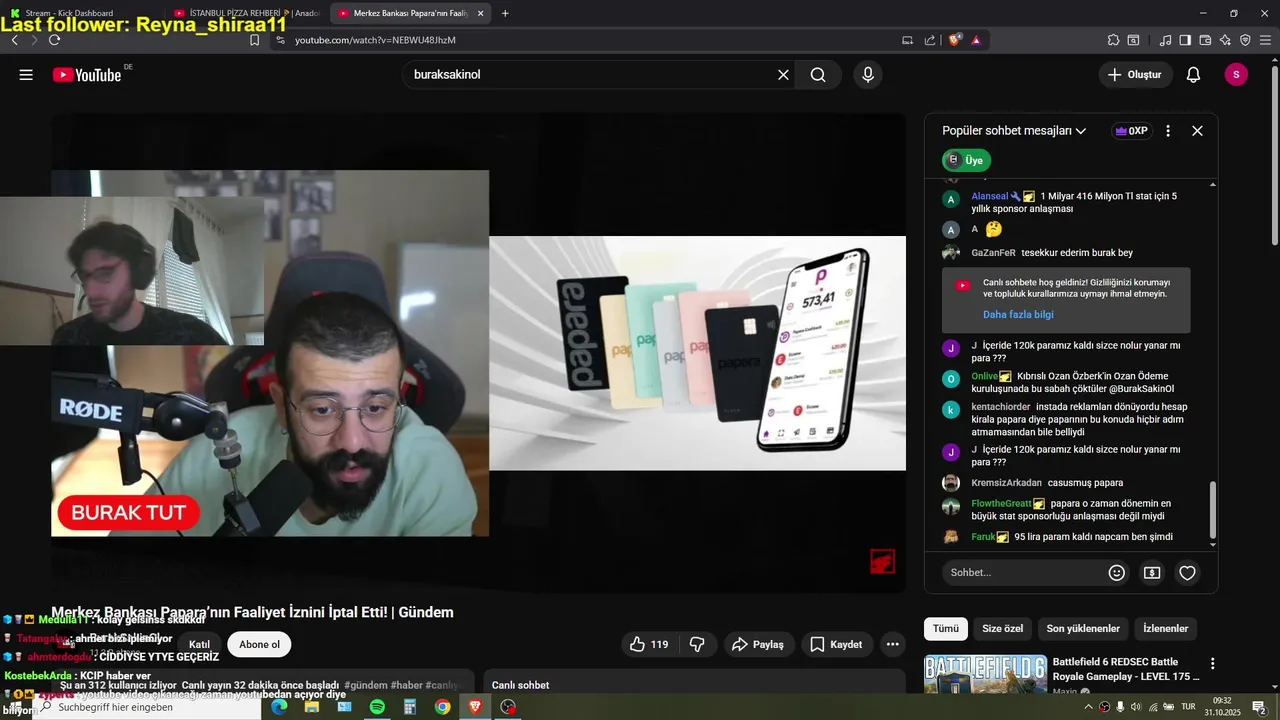Share this page from address bar
This screenshot has height=720, width=1280.
point(930,40)
